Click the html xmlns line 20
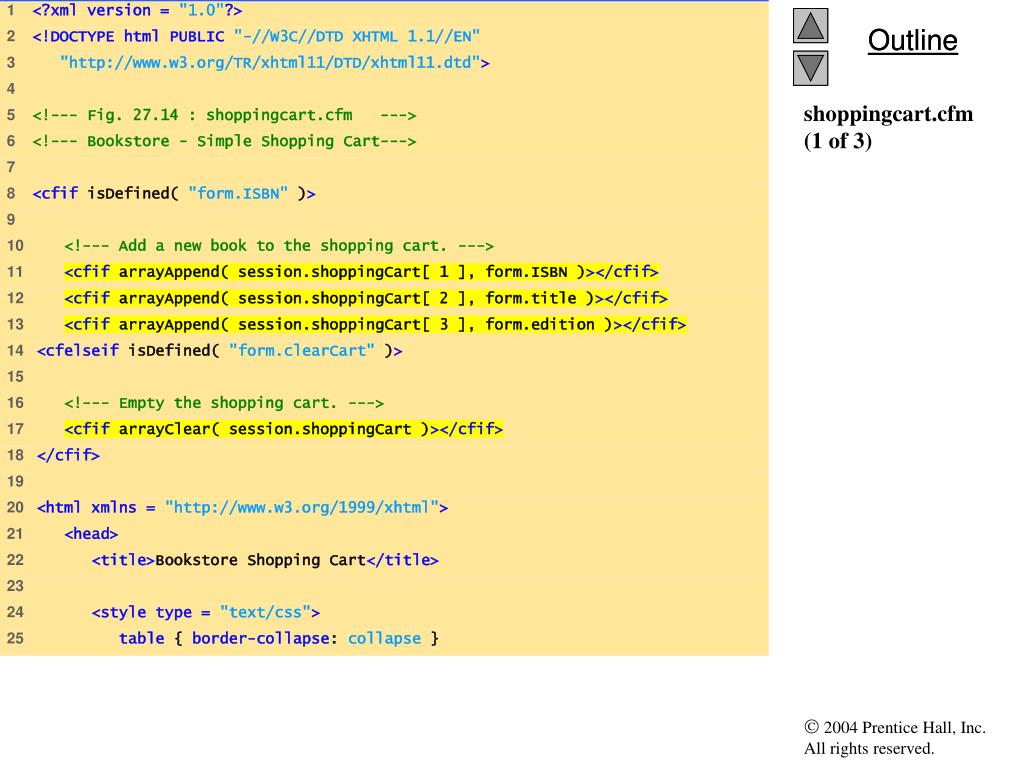Viewport: 1024px width, 768px height. tap(242, 507)
